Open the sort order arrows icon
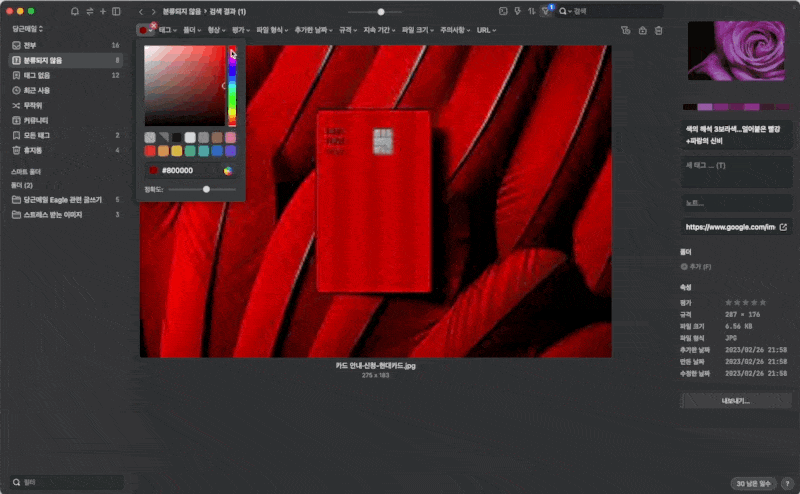This screenshot has height=494, width=800. click(532, 11)
